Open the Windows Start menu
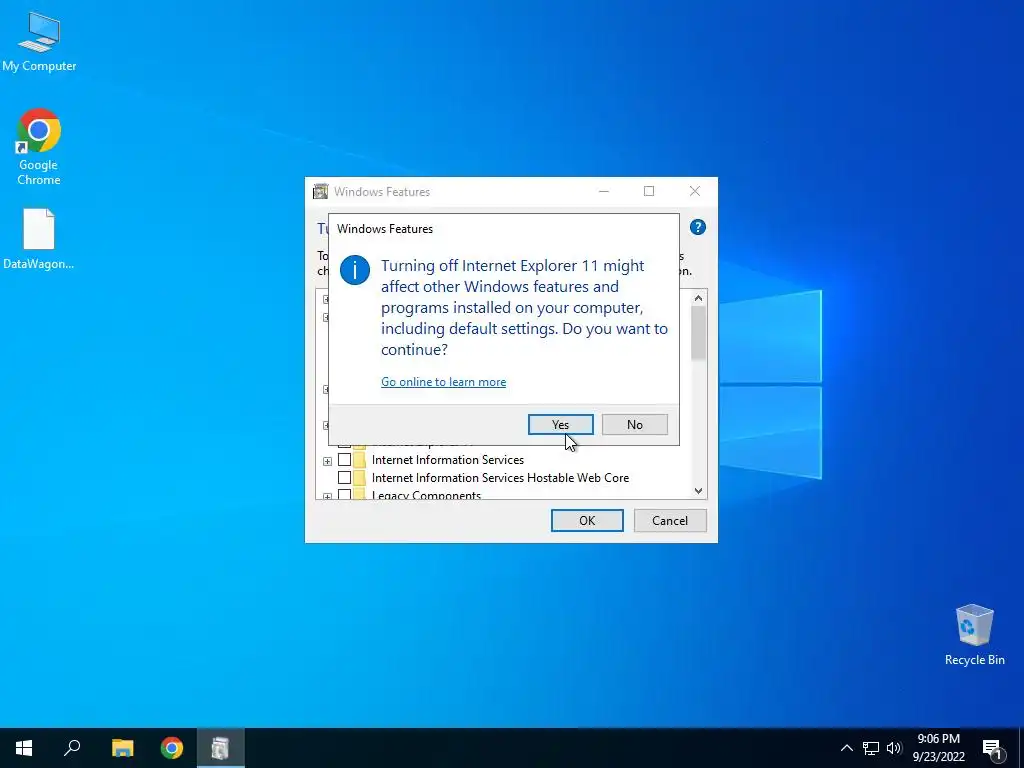This screenshot has width=1024, height=768. [x=24, y=748]
